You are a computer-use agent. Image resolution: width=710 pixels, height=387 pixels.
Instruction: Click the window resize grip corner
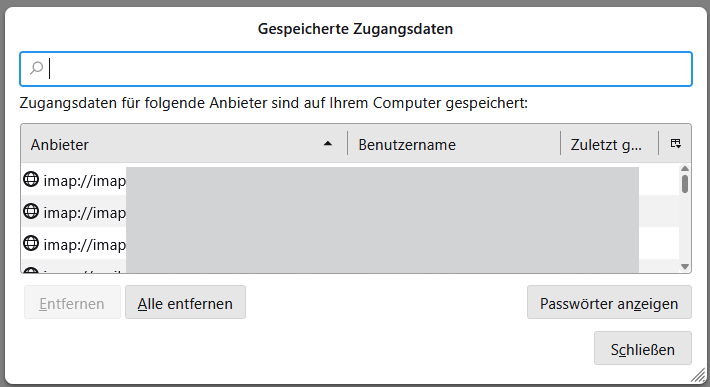(x=699, y=376)
